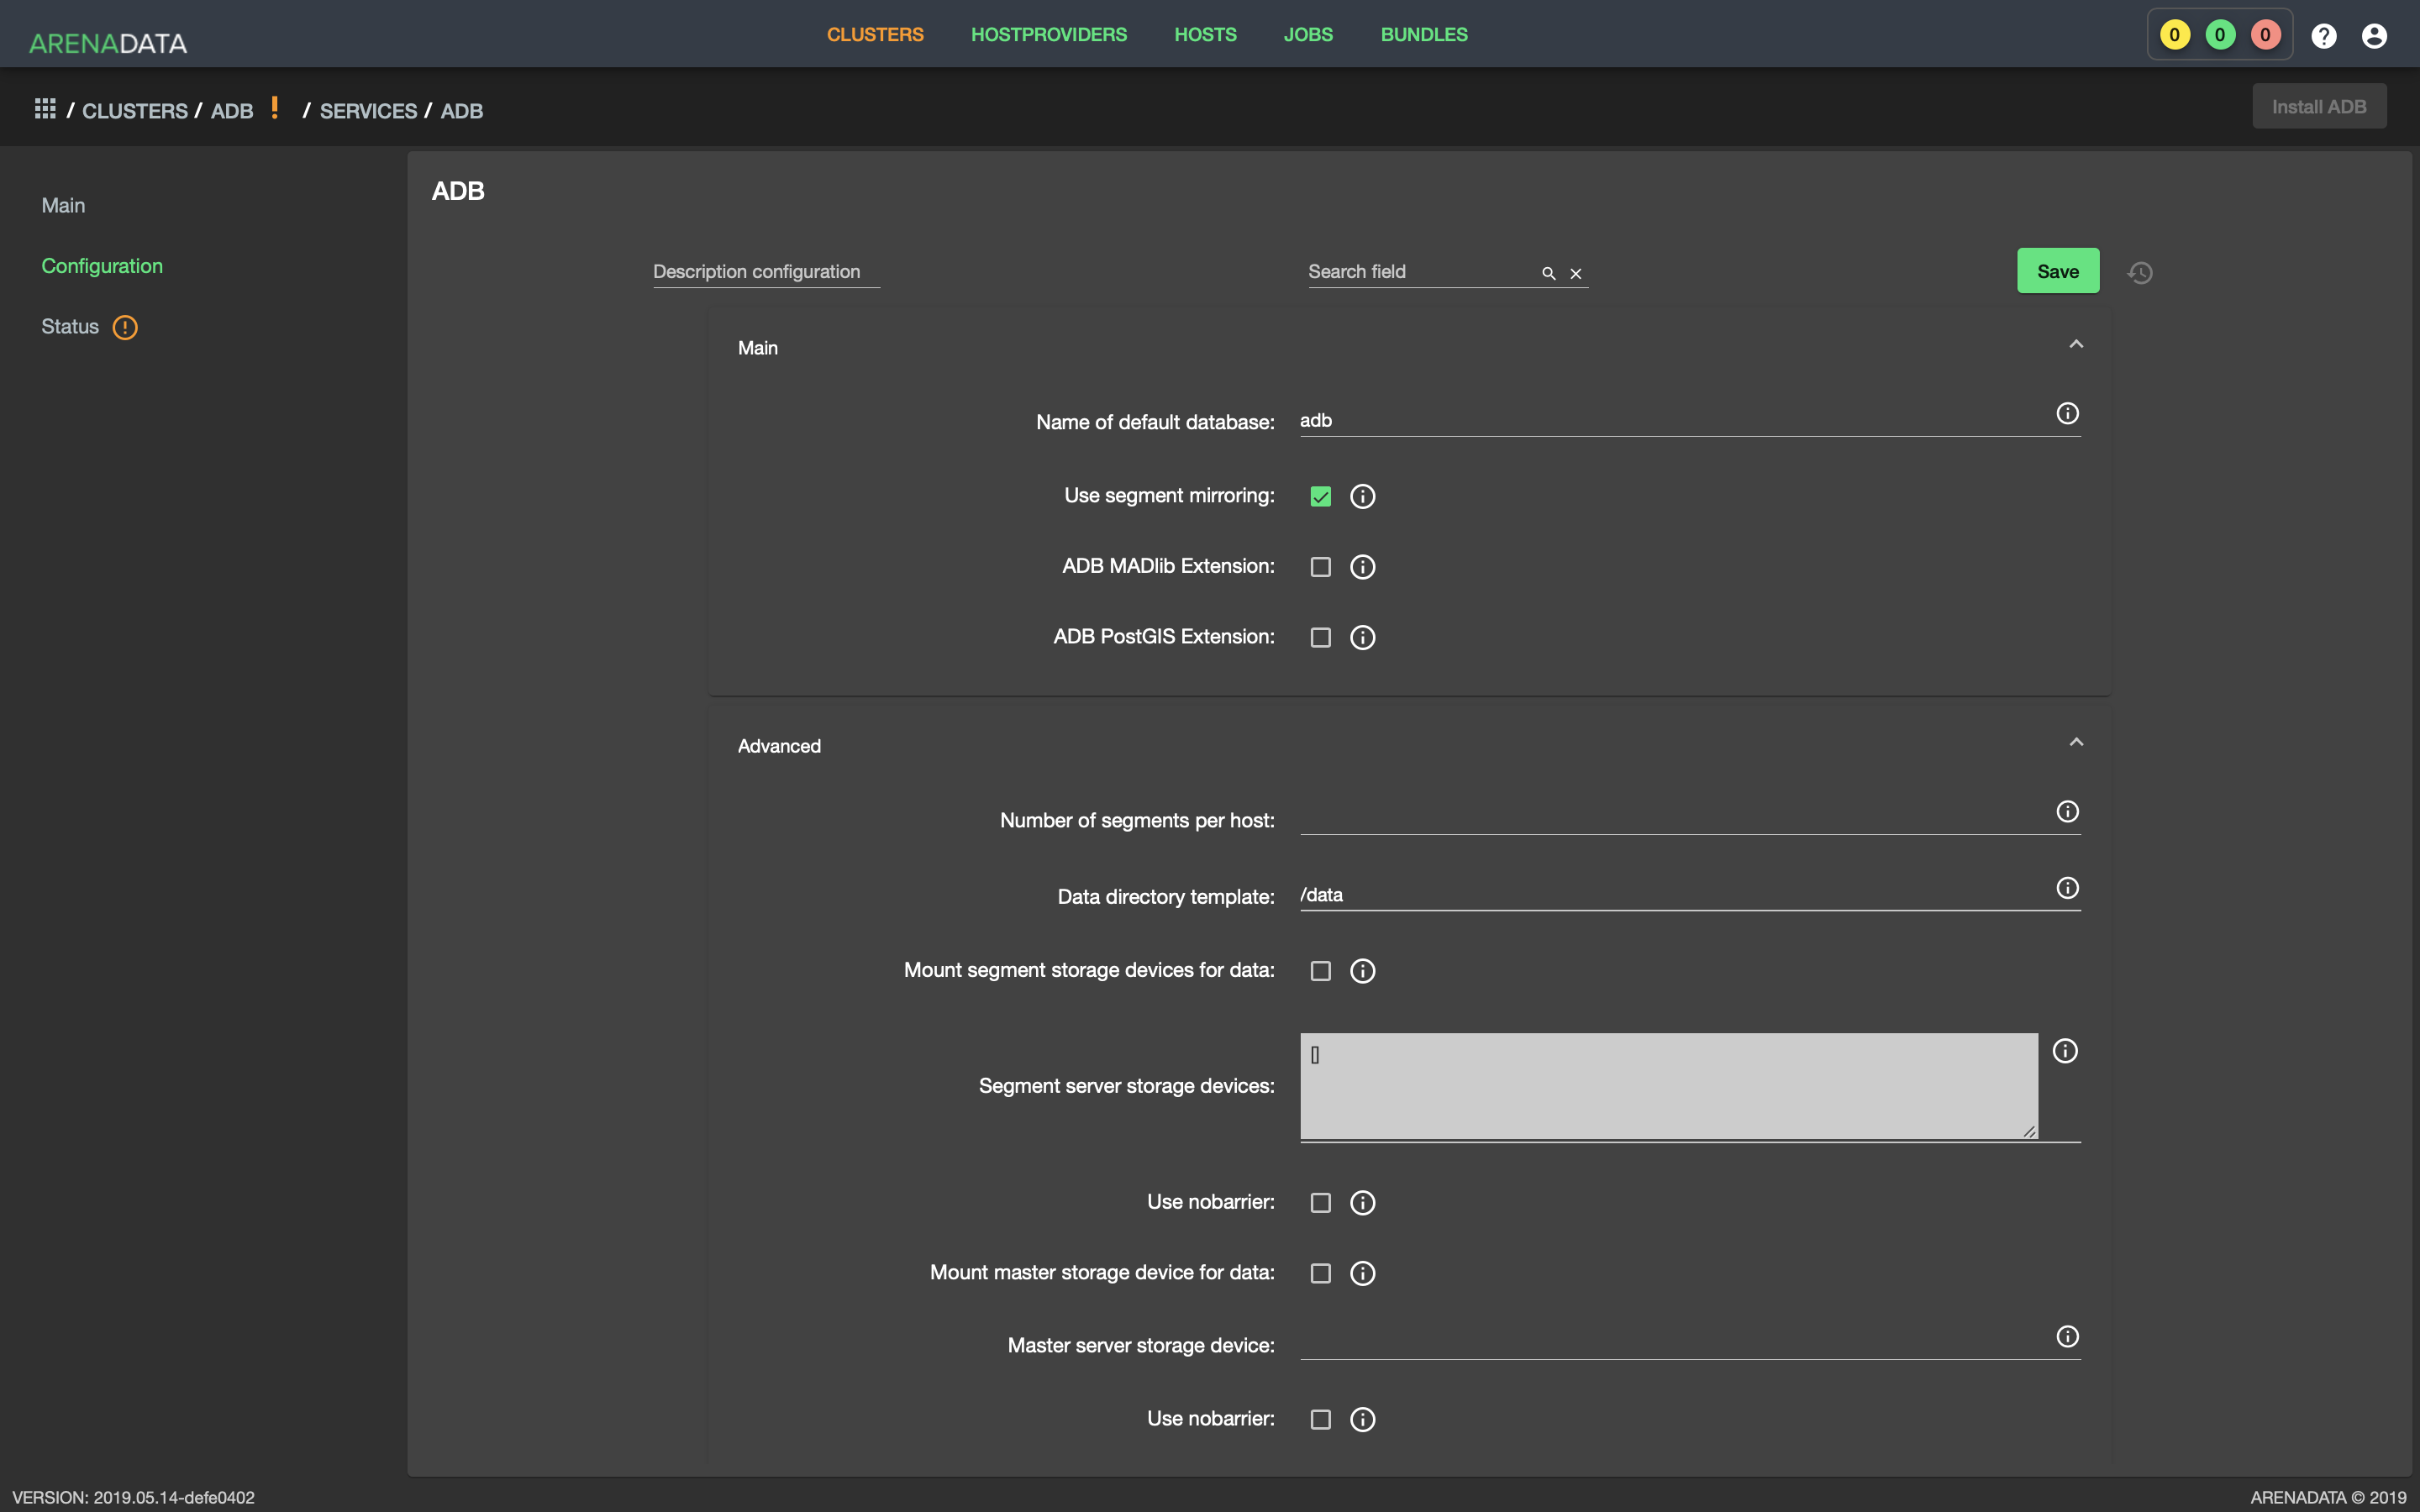
Task: Switch to Status sidebar tab
Action: point(70,326)
